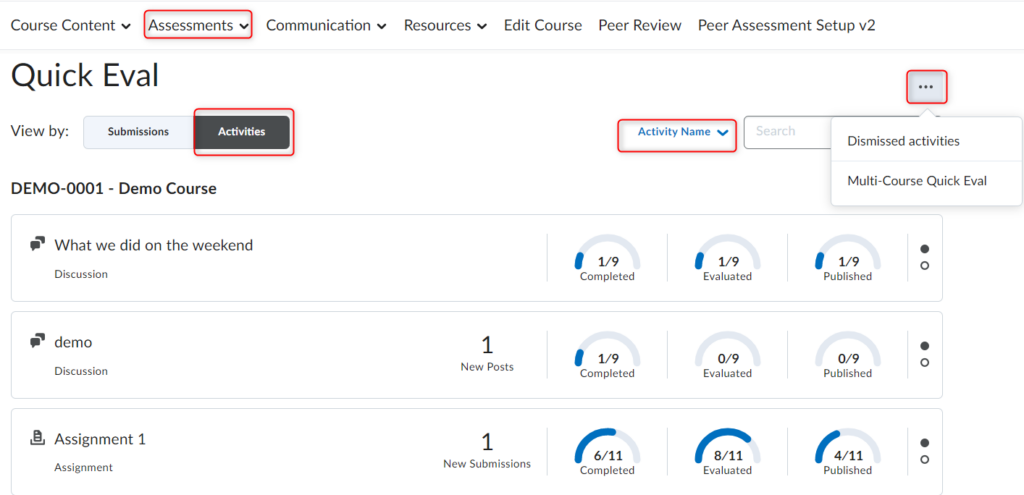Open the Peer Review link

pyautogui.click(x=639, y=25)
